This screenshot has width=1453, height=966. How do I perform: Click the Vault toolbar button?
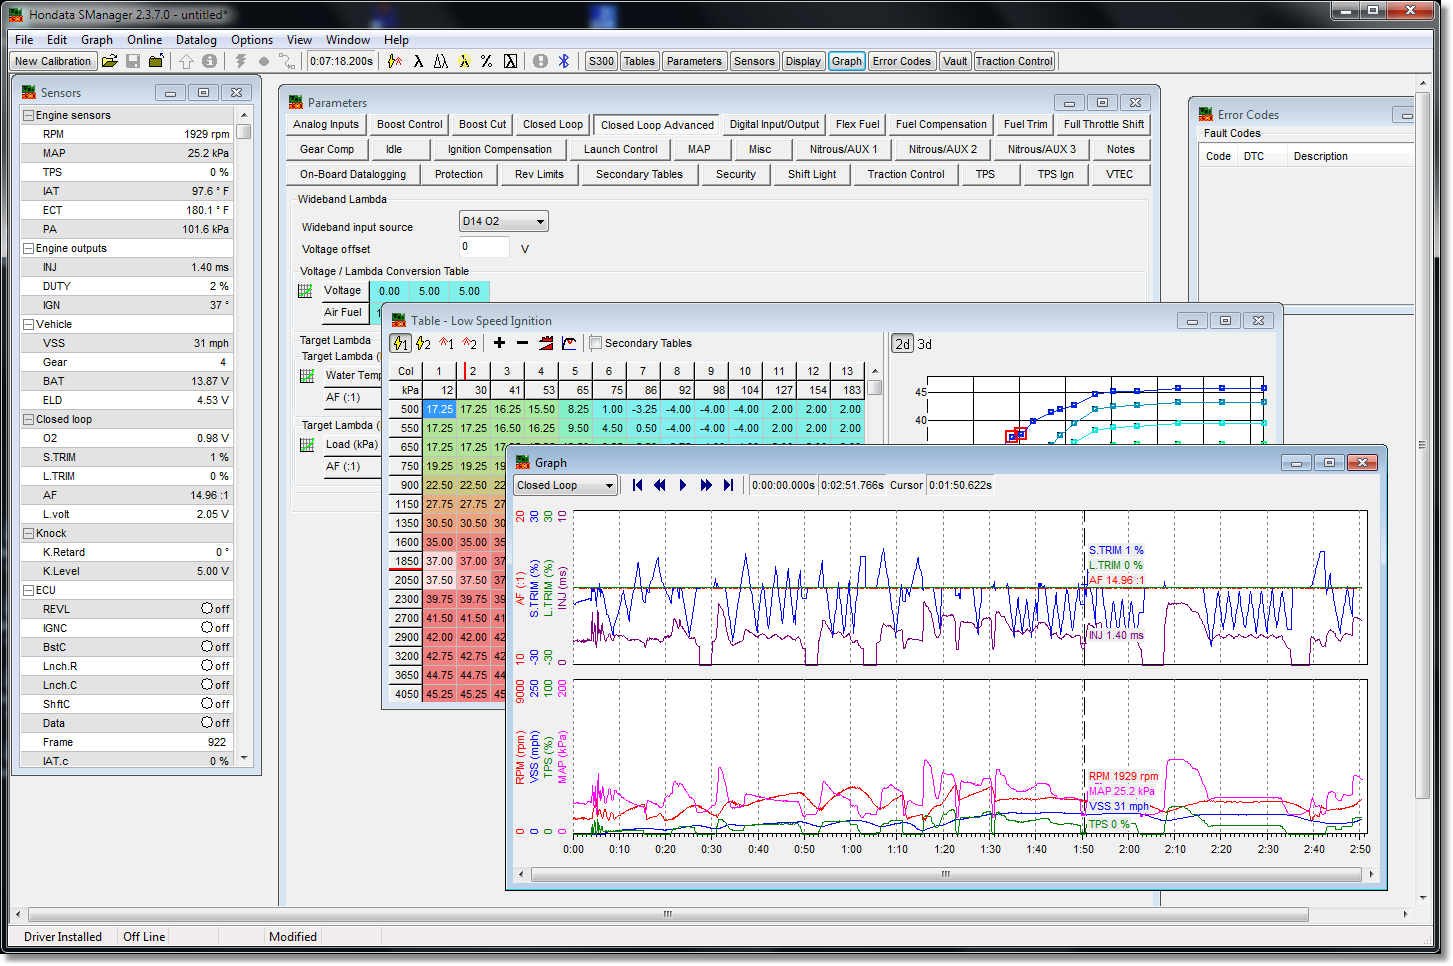955,61
